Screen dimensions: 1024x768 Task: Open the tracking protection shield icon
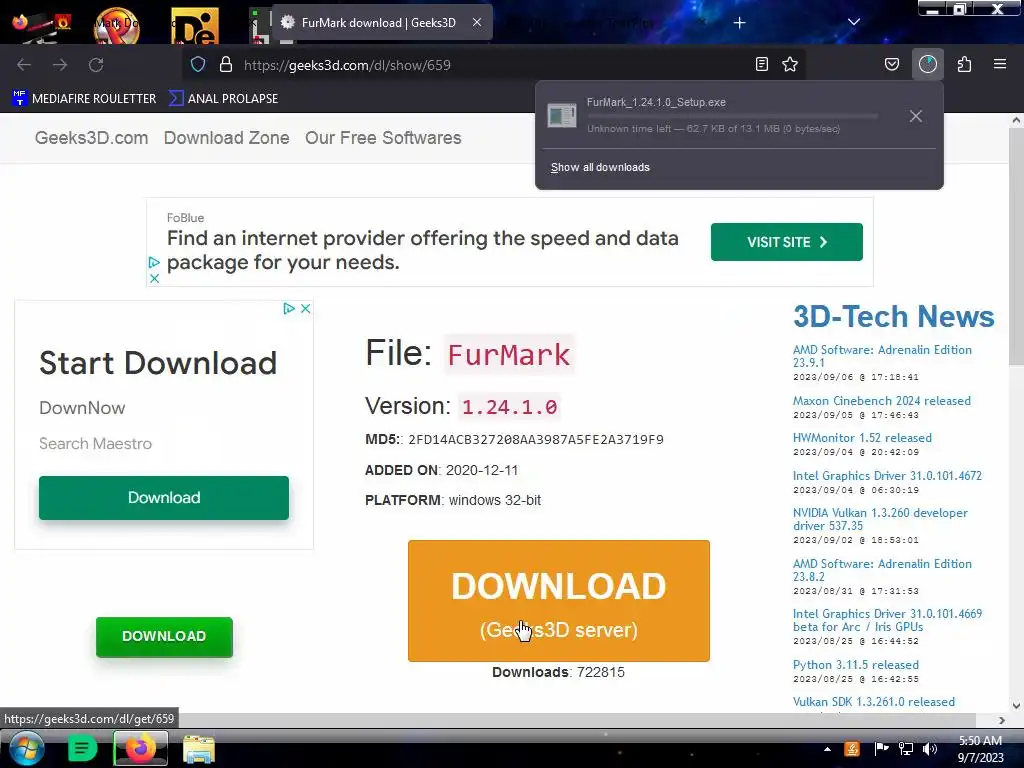point(198,64)
